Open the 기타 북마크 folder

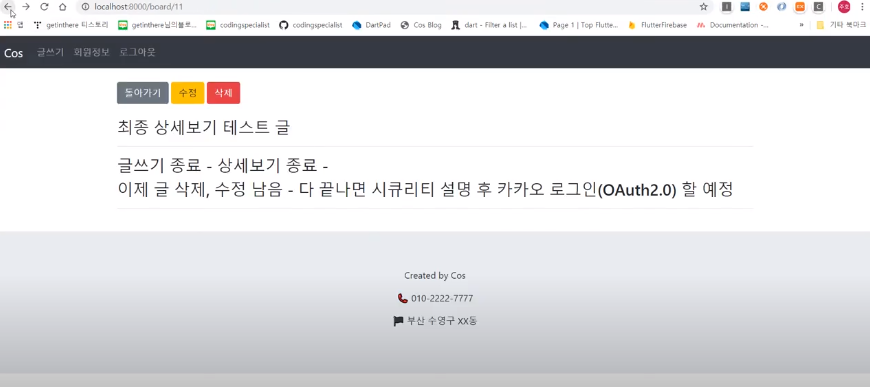[x=841, y=25]
